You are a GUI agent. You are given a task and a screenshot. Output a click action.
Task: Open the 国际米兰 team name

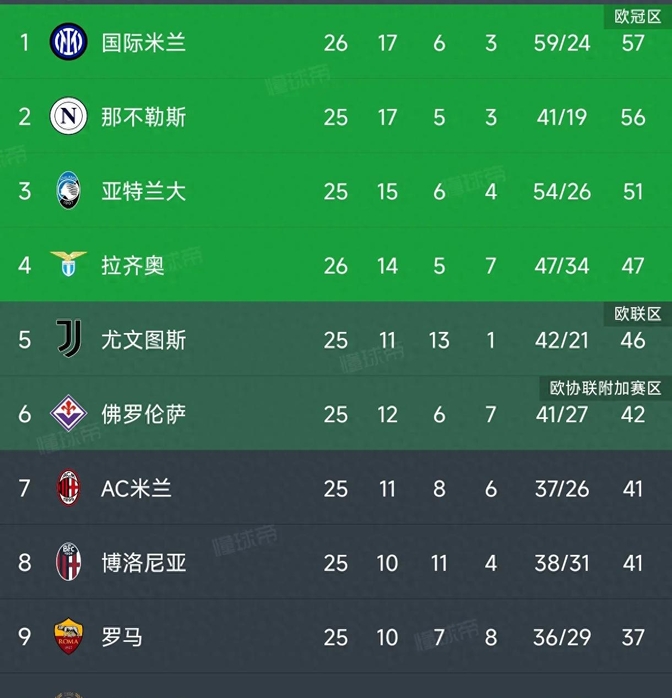143,42
